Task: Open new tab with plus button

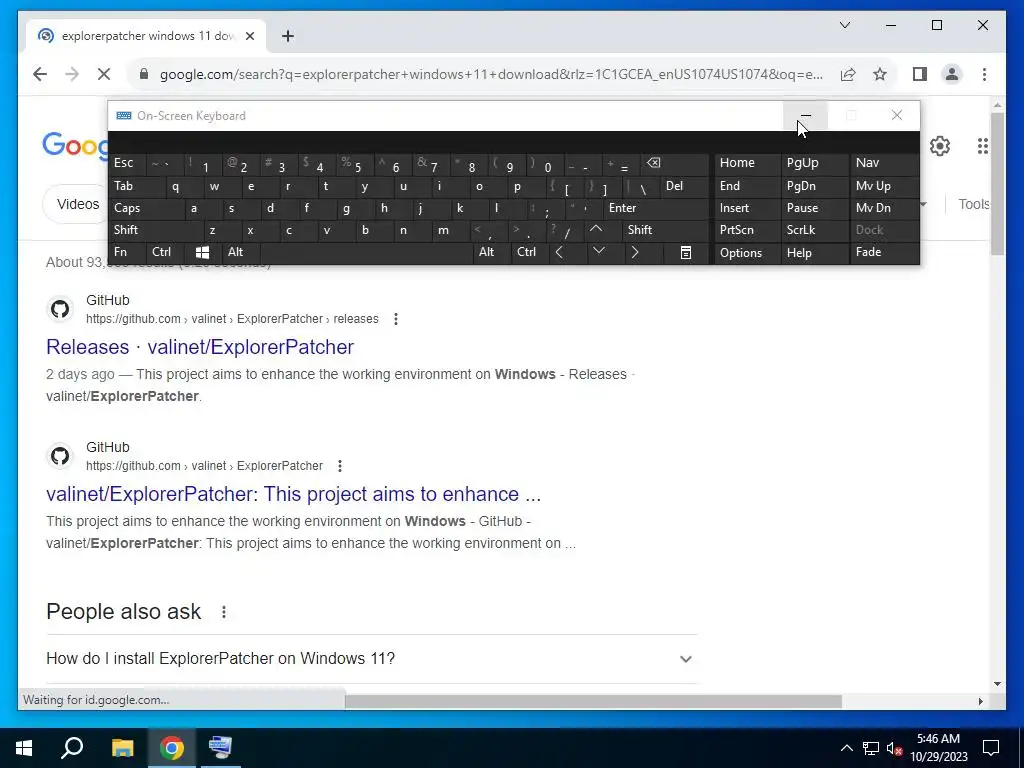Action: click(x=287, y=37)
